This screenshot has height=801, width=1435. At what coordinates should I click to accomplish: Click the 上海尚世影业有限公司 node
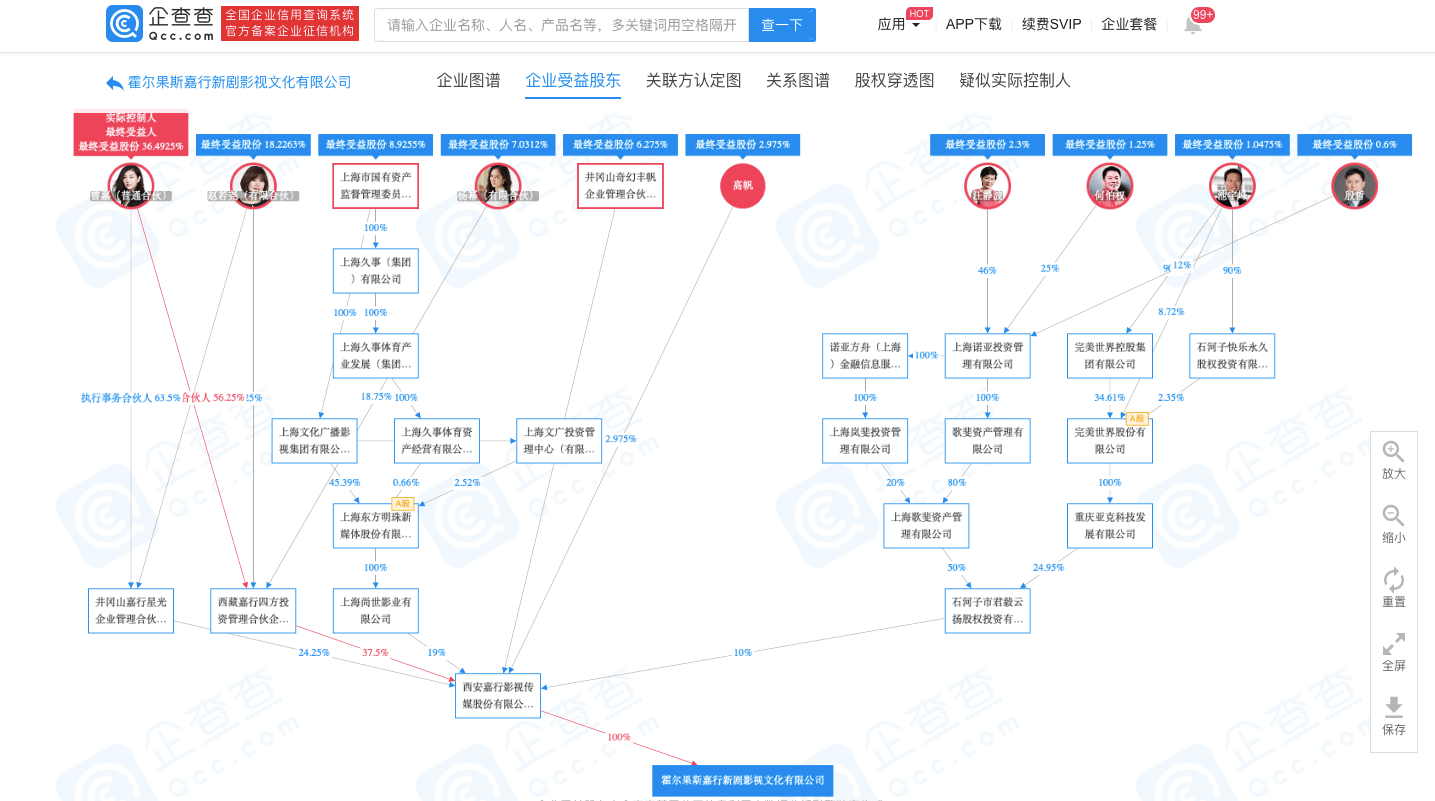[x=376, y=611]
